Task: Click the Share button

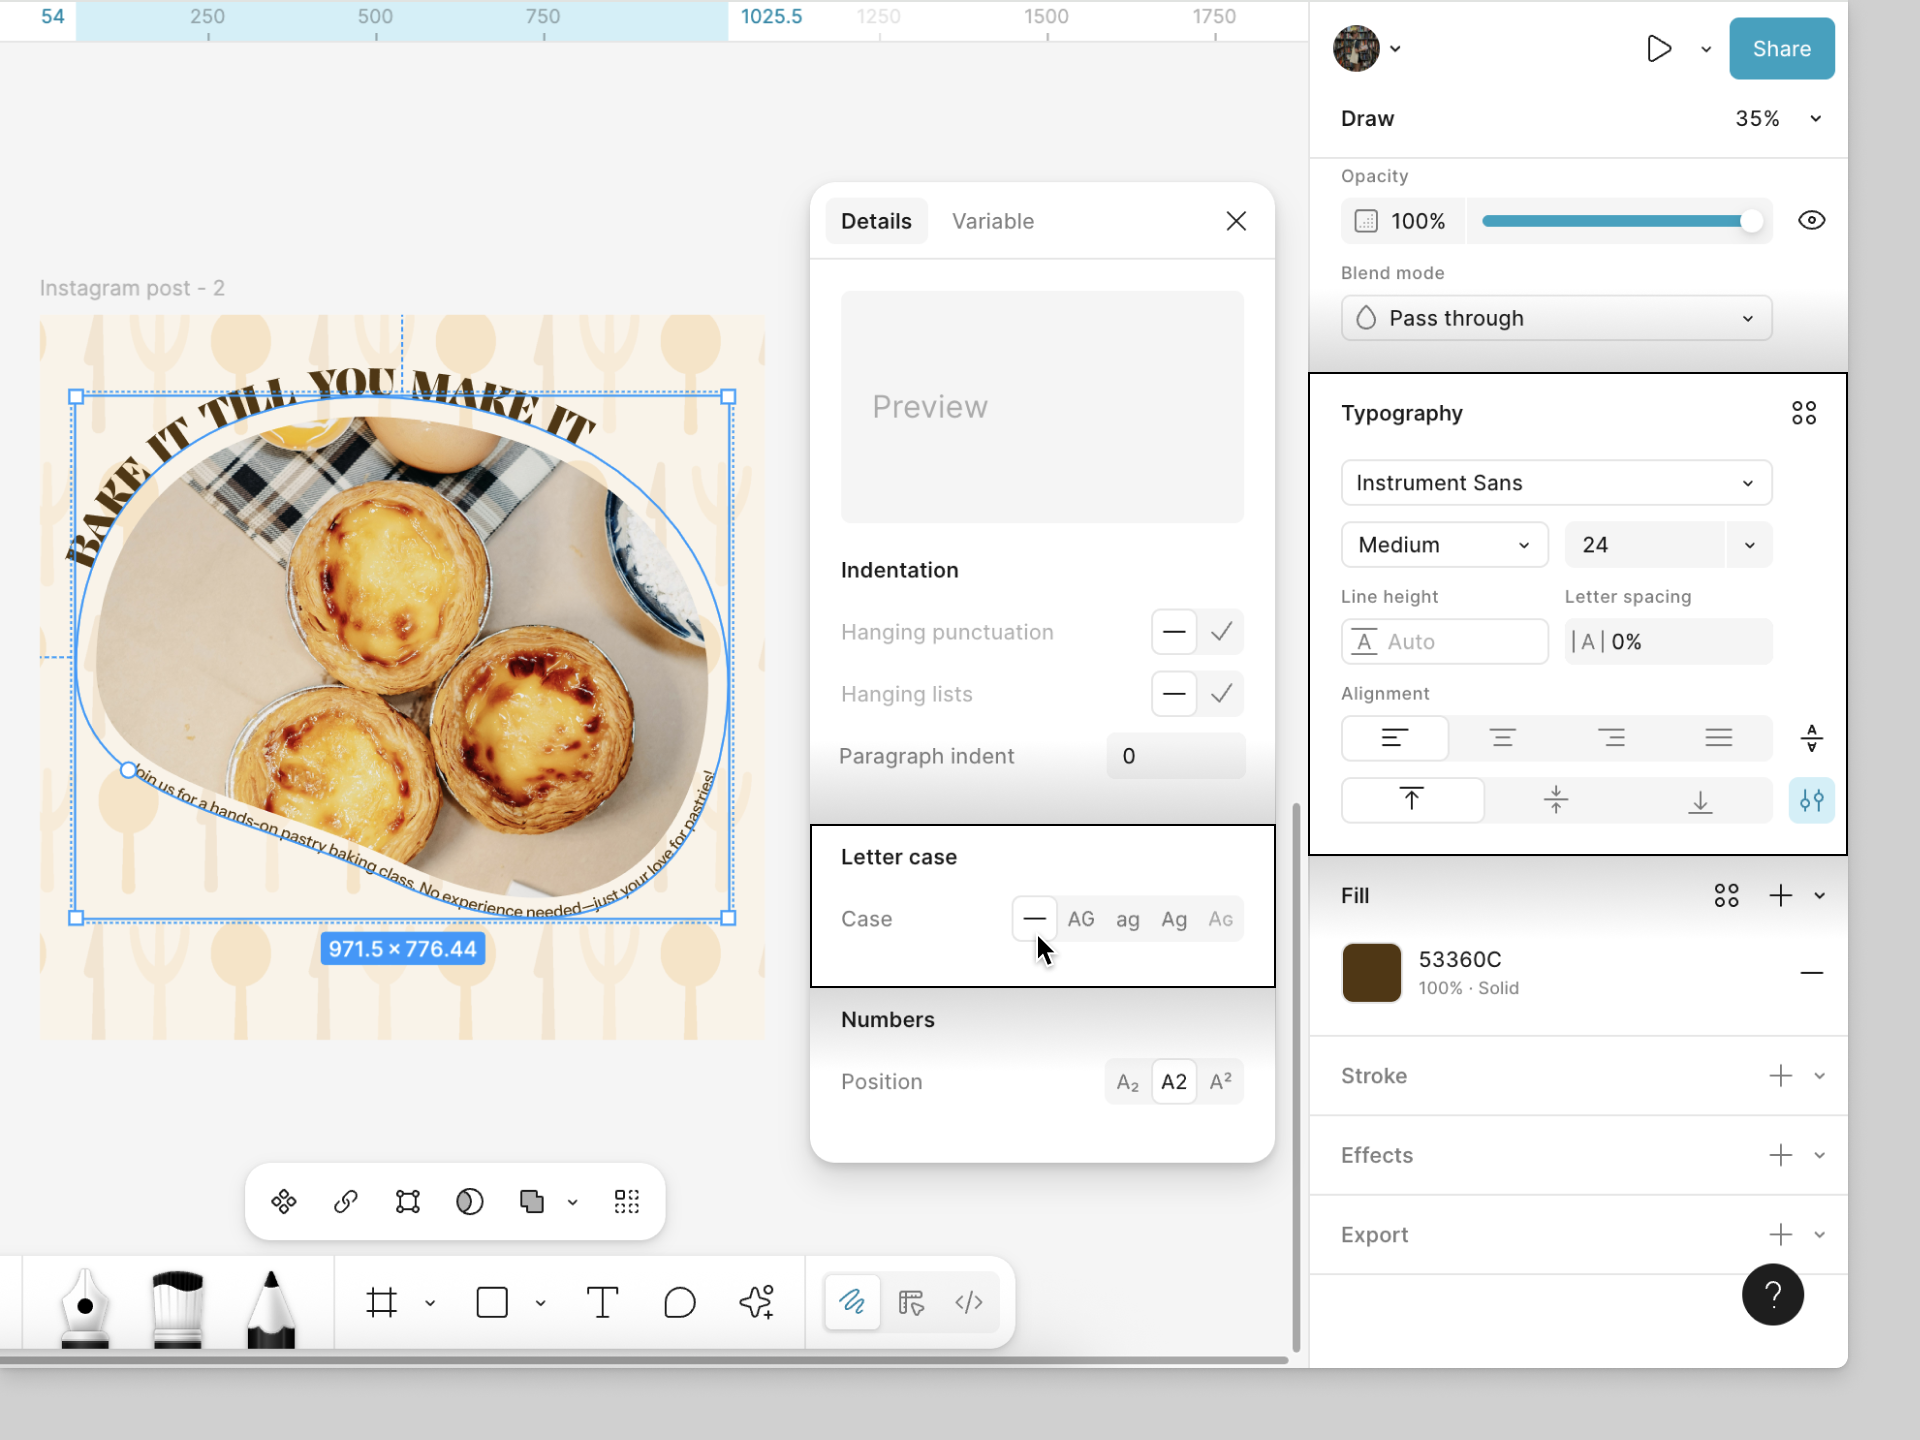Action: pyautogui.click(x=1781, y=48)
